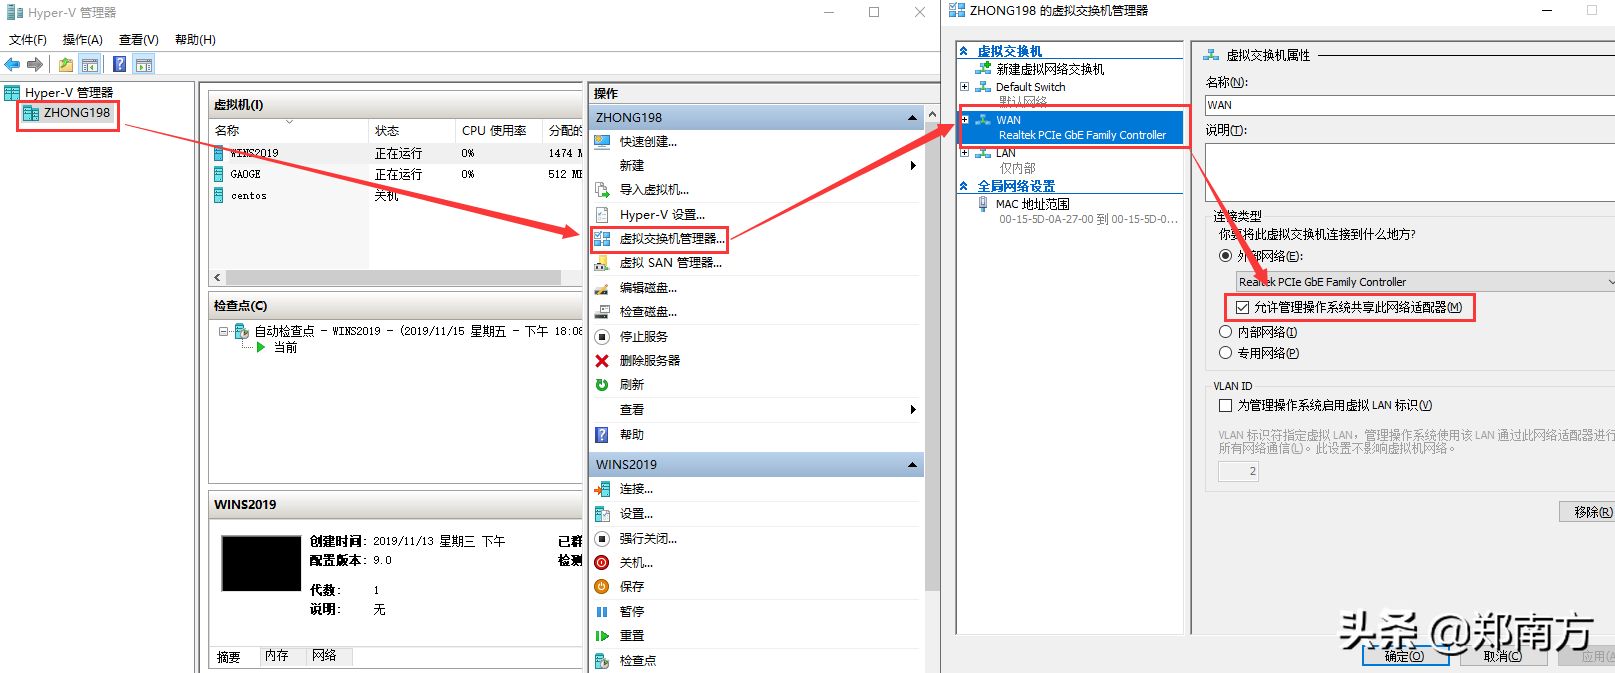The height and width of the screenshot is (673, 1615).
Task: Open the 操作(A) menu
Action: pos(83,40)
